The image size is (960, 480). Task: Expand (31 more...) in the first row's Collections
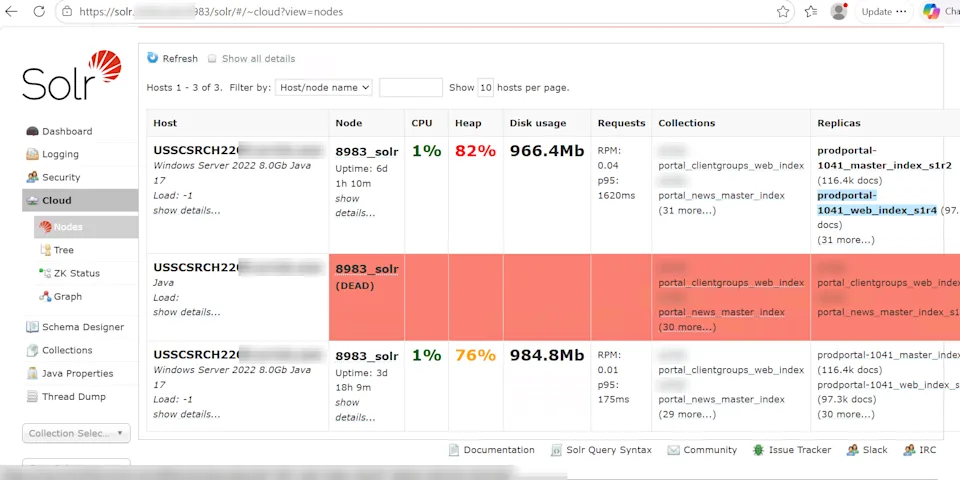[x=687, y=211]
